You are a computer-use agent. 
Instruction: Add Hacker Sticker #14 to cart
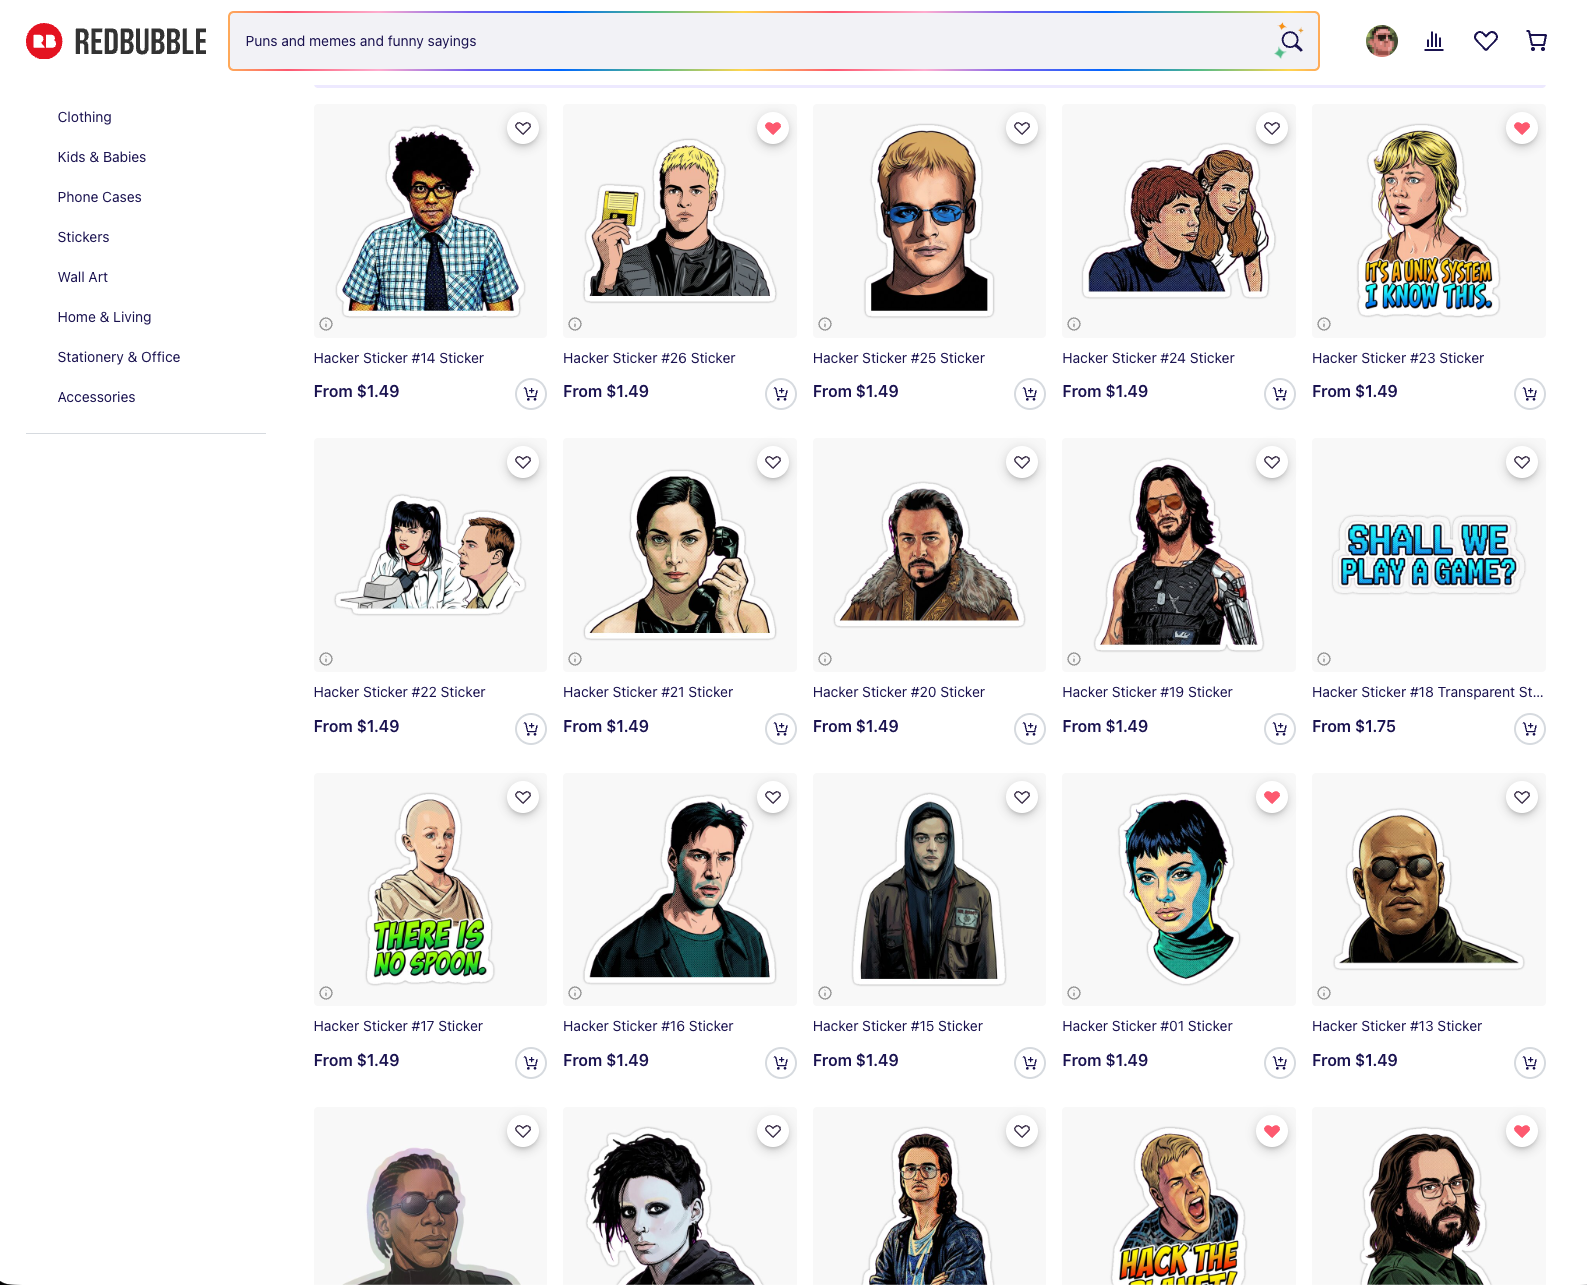(531, 394)
